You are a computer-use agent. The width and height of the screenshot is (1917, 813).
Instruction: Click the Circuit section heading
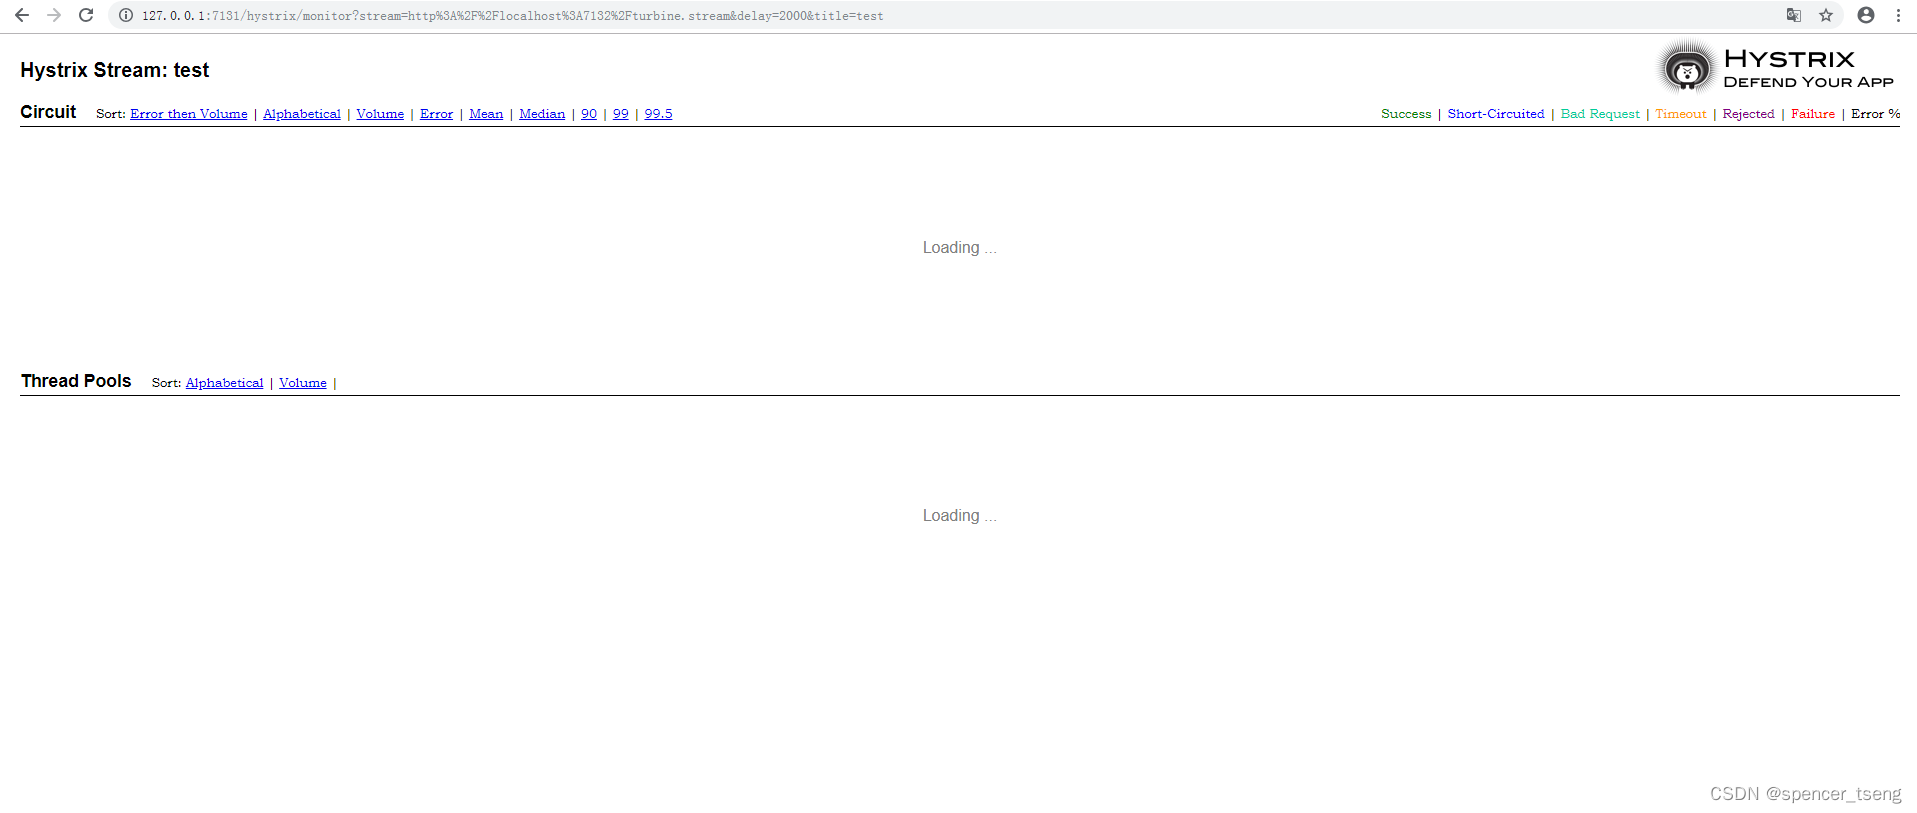[48, 112]
